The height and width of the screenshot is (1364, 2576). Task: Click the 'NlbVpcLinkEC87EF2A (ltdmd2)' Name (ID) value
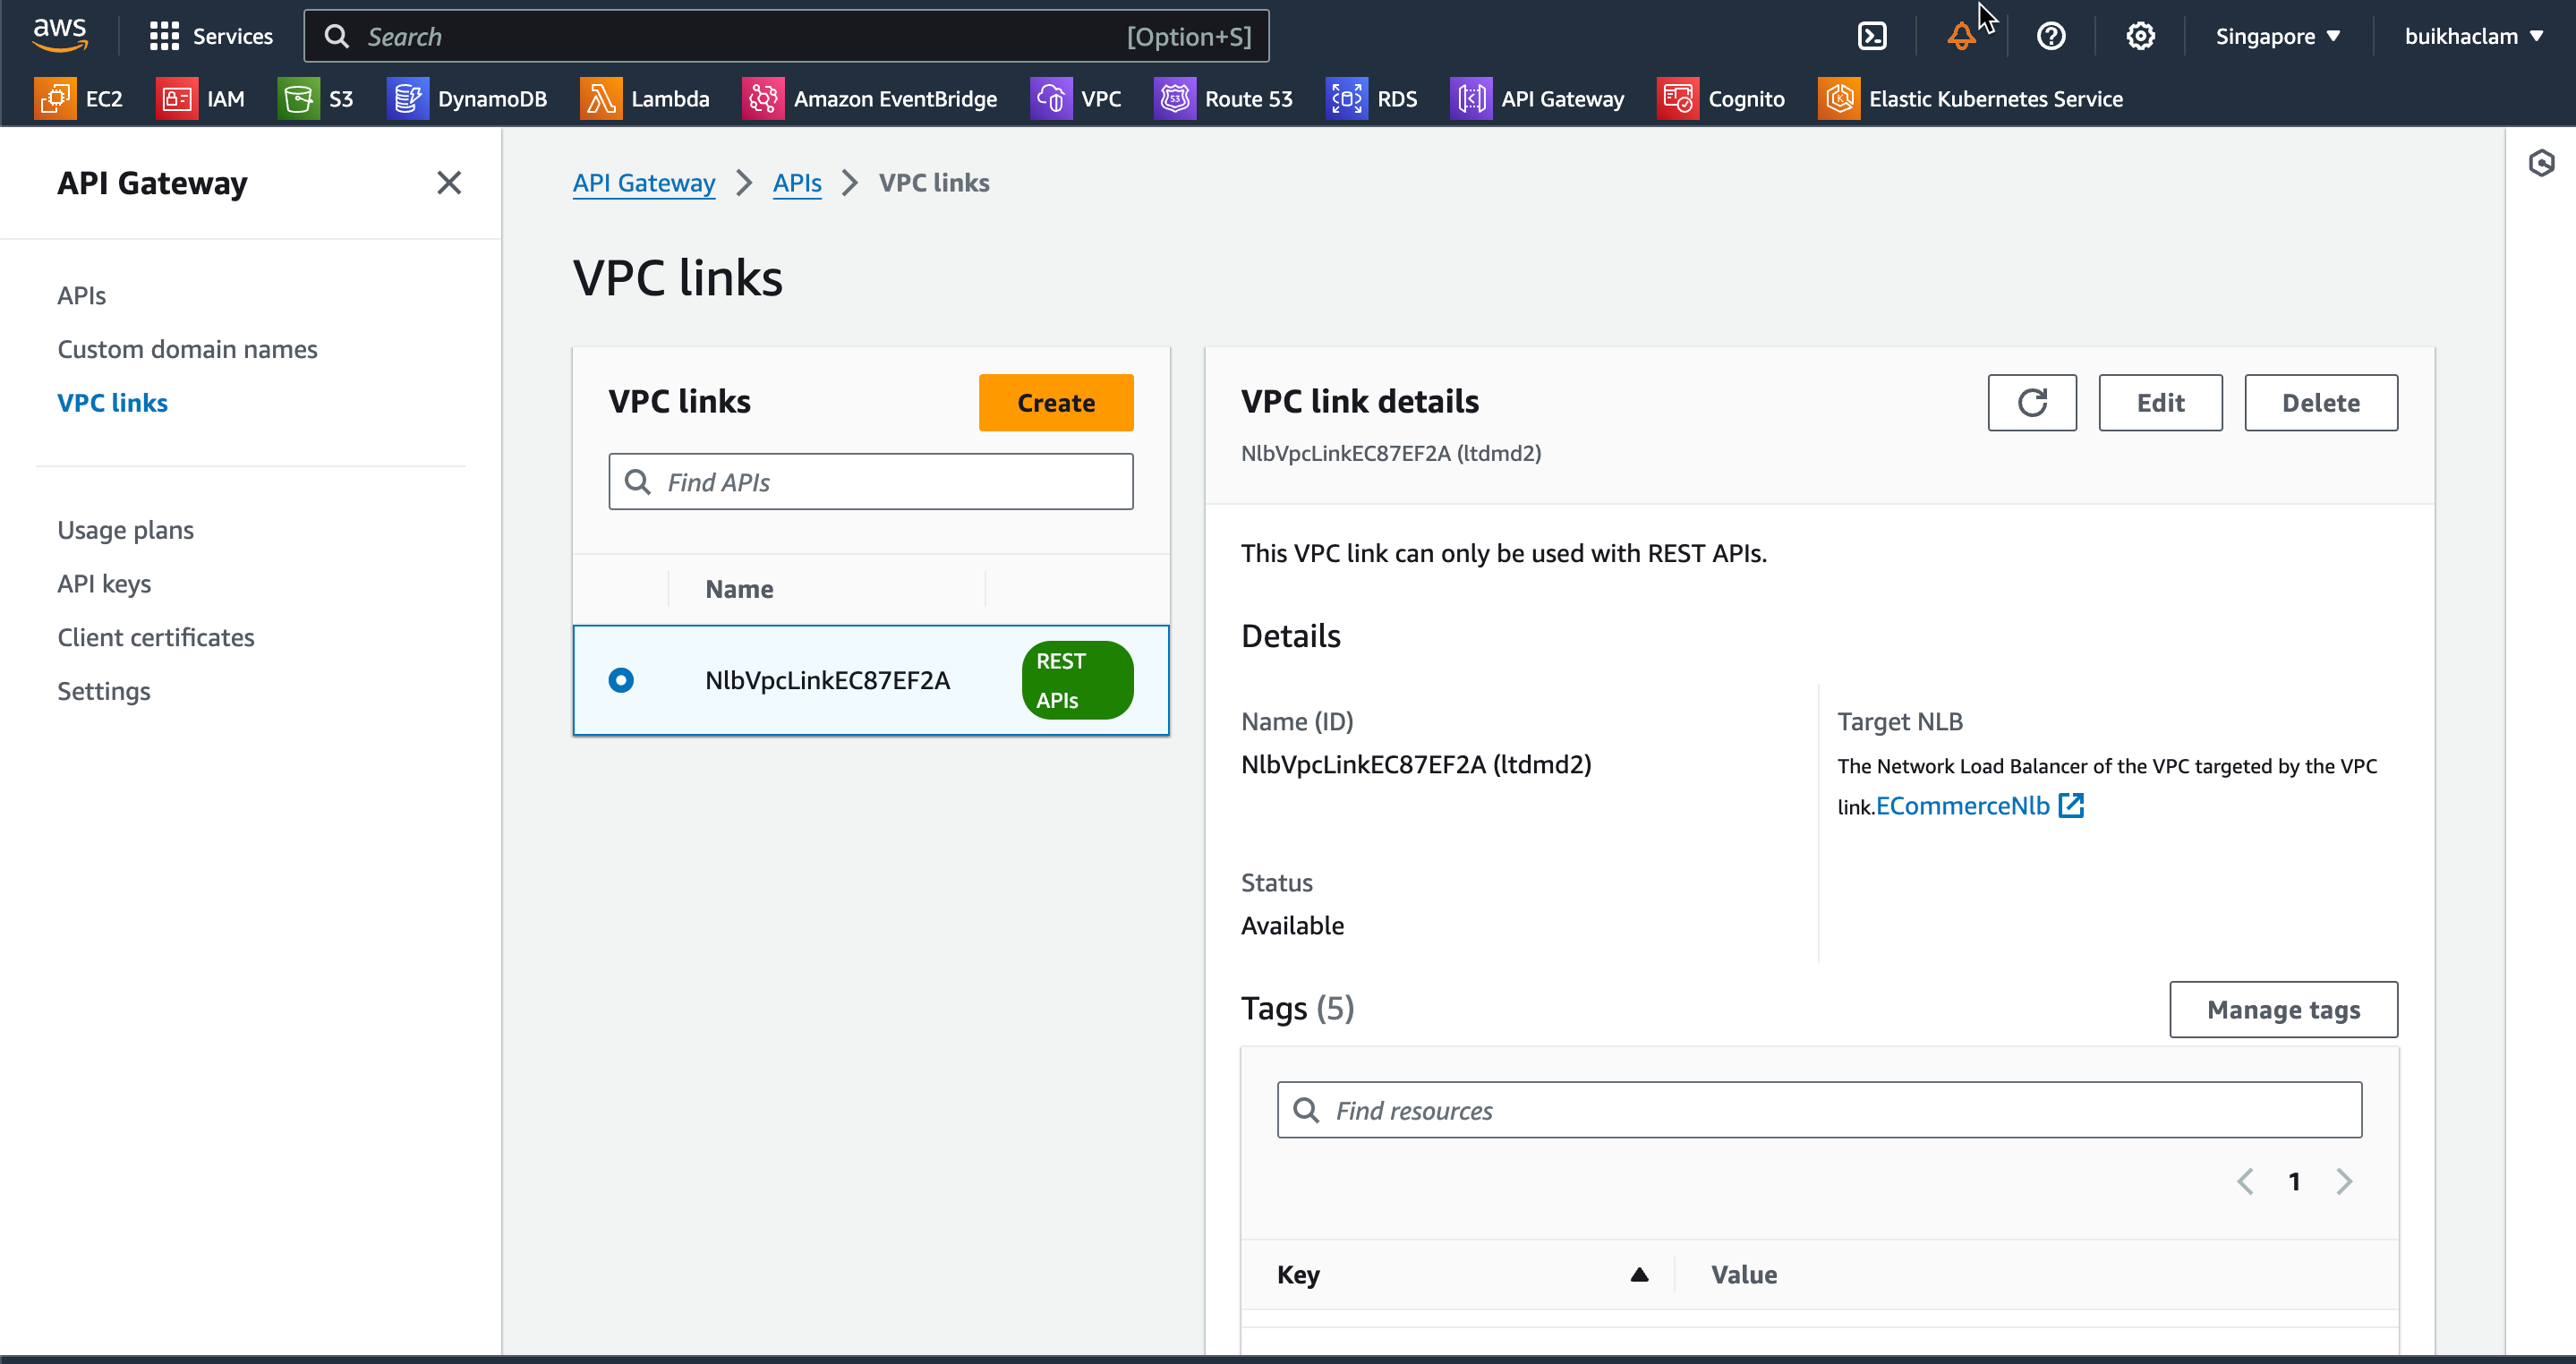coord(1416,764)
